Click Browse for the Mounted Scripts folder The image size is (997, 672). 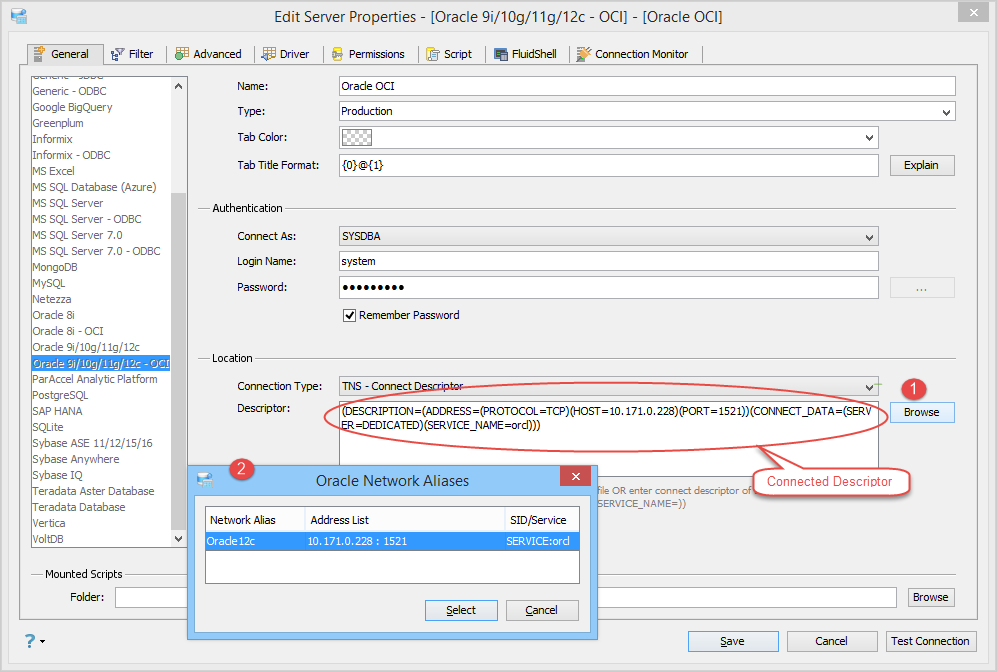click(x=930, y=597)
